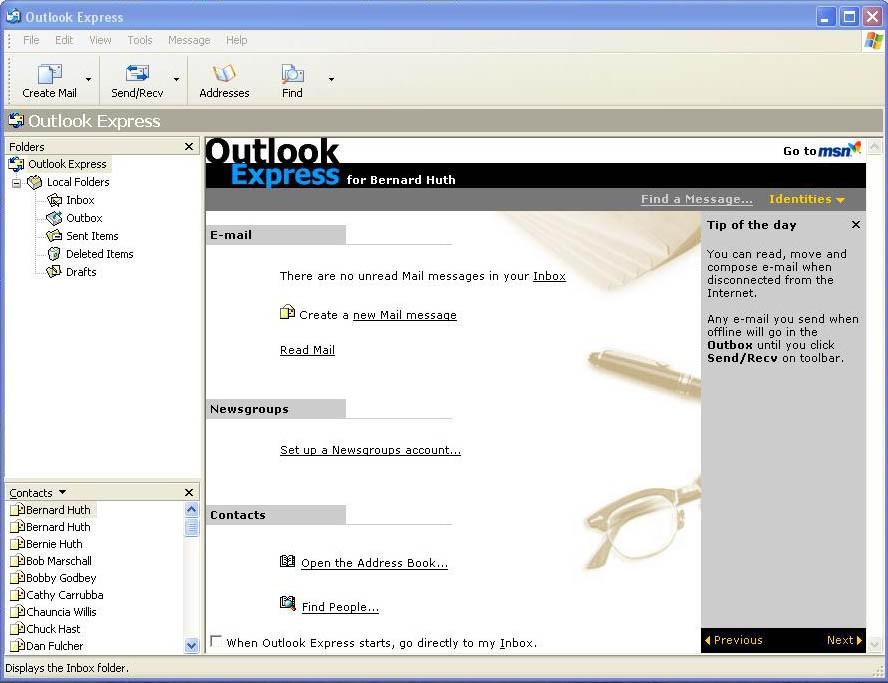Click contact card icon for Chuck Hast
Image resolution: width=888 pixels, height=683 pixels.
(x=18, y=629)
